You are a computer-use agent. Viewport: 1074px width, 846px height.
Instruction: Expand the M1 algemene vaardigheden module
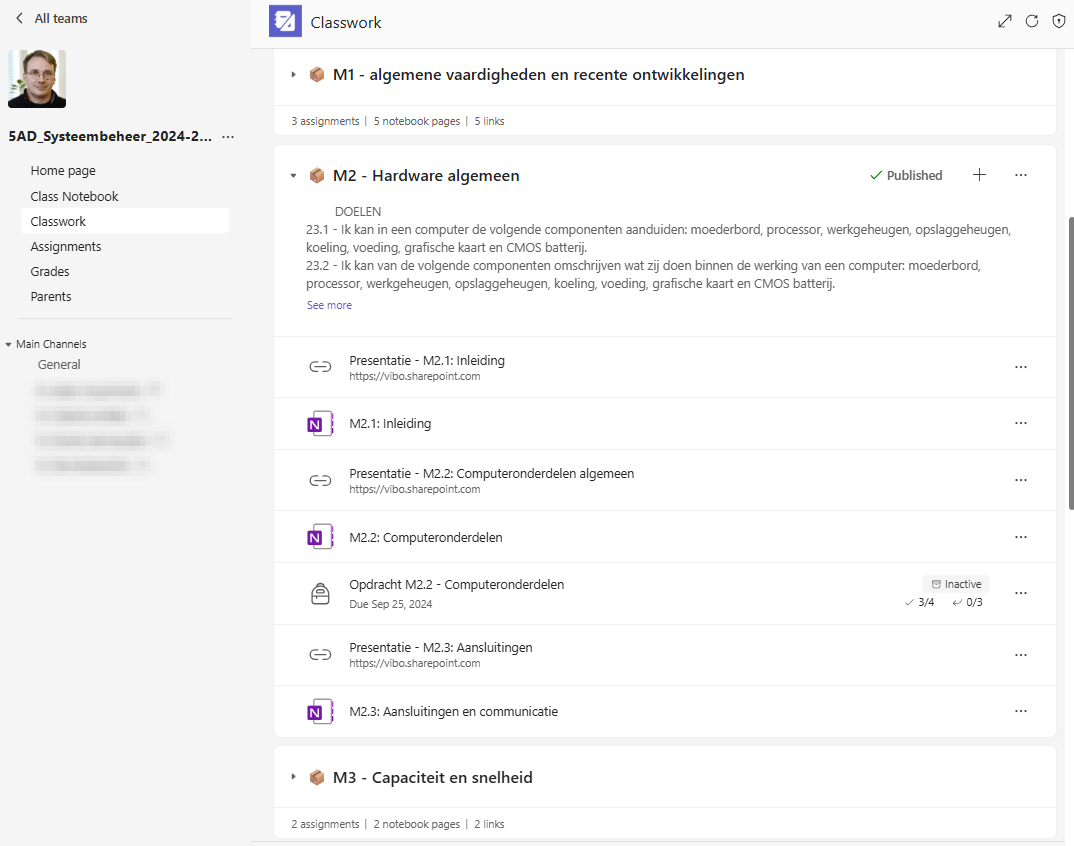[x=293, y=75]
